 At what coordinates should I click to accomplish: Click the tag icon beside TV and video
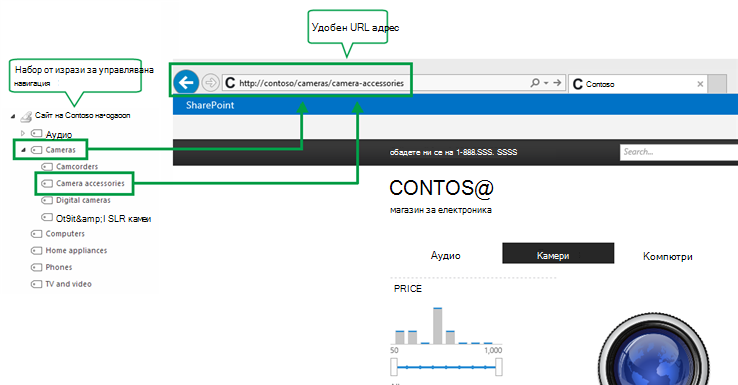pos(36,284)
